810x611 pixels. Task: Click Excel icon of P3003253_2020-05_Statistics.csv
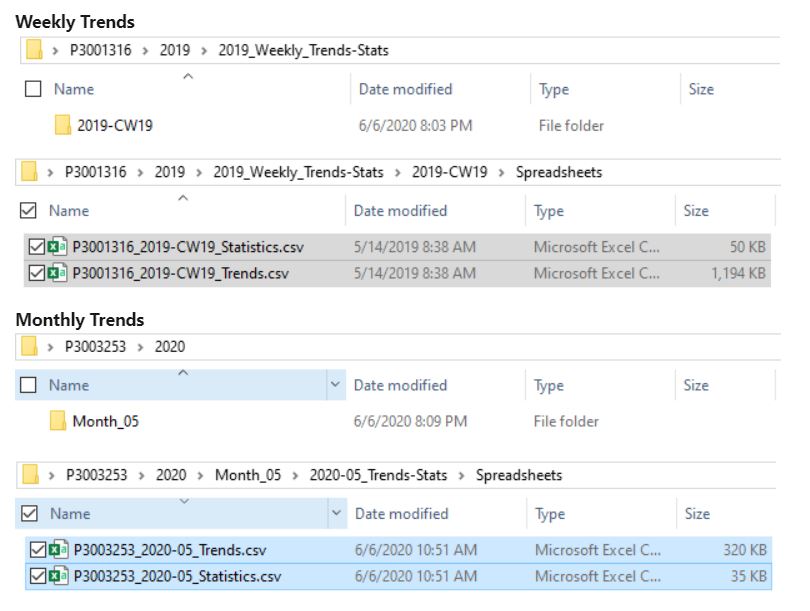pyautogui.click(x=58, y=576)
